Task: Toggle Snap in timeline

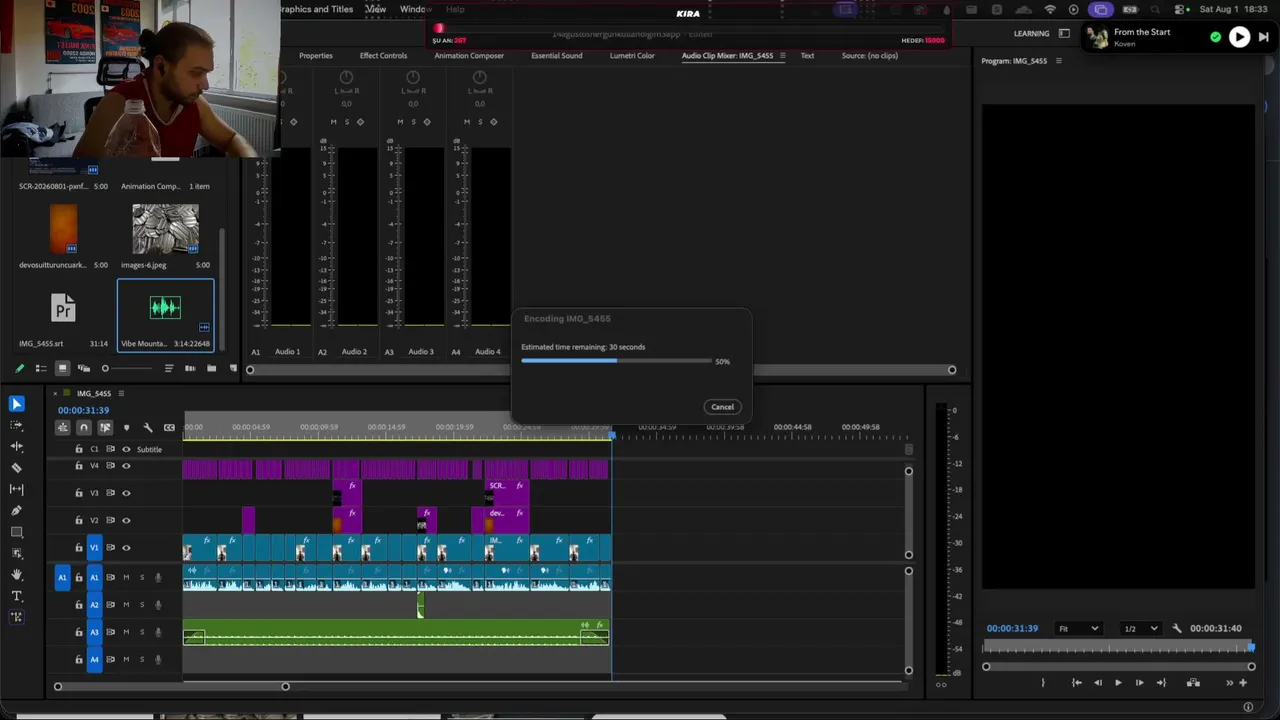Action: (x=84, y=428)
